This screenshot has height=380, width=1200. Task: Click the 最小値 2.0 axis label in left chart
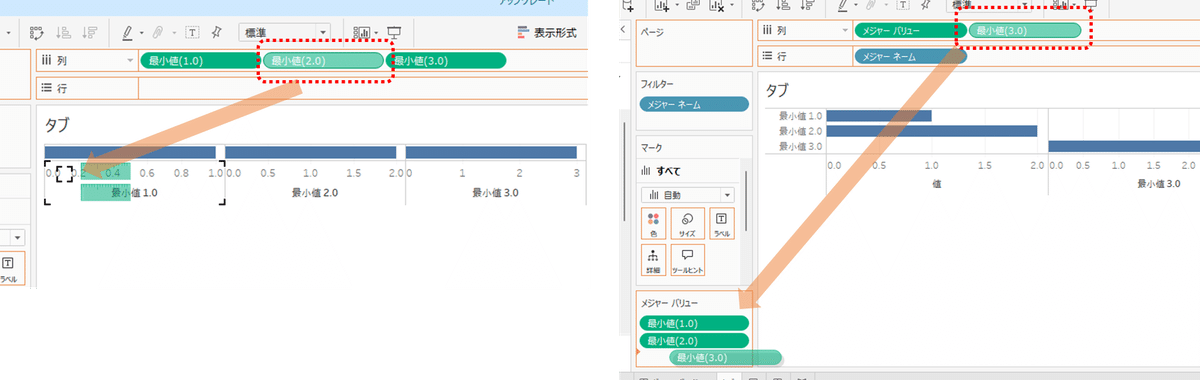tap(314, 192)
